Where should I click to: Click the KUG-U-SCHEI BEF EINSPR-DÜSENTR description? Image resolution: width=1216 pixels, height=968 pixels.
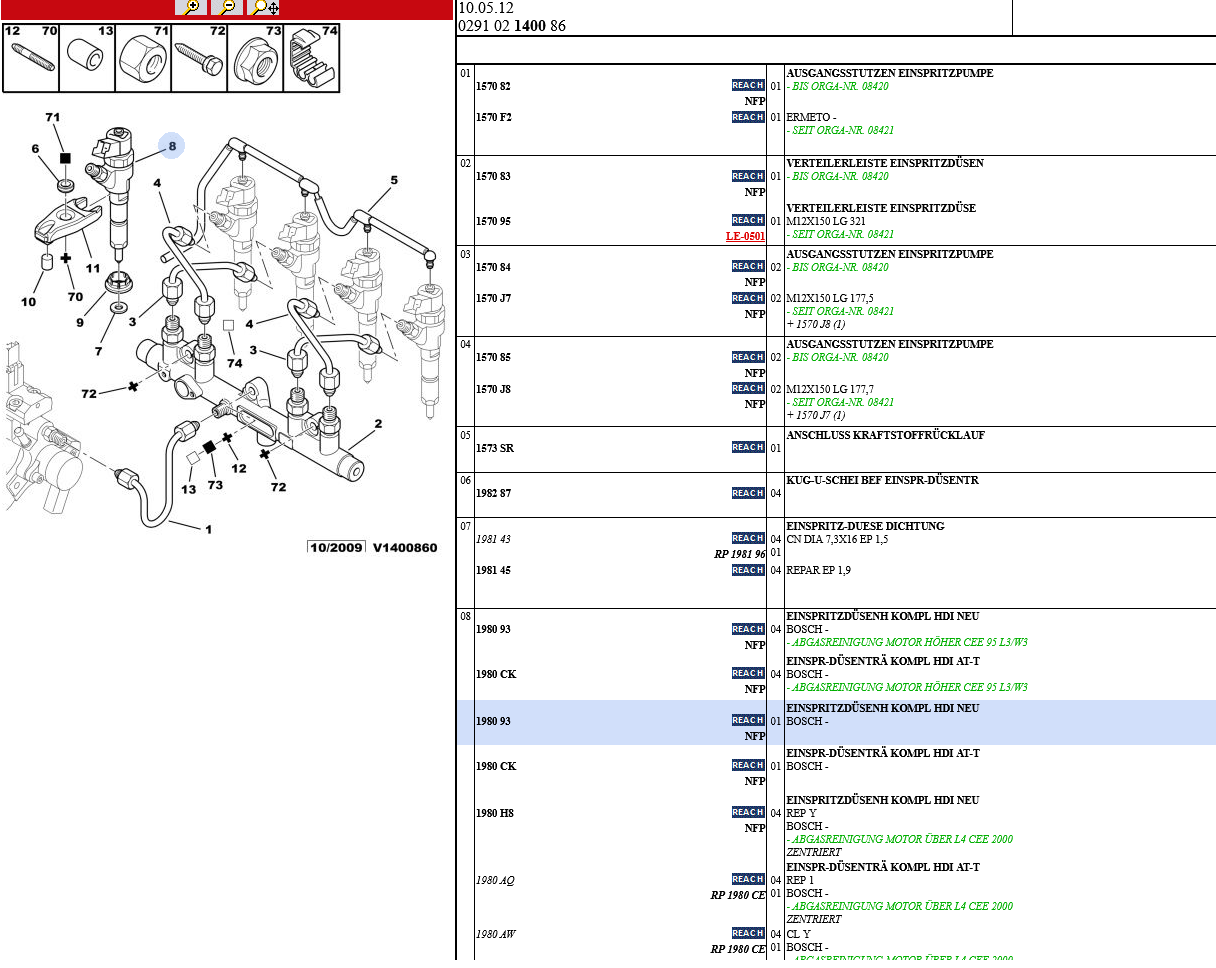(883, 480)
